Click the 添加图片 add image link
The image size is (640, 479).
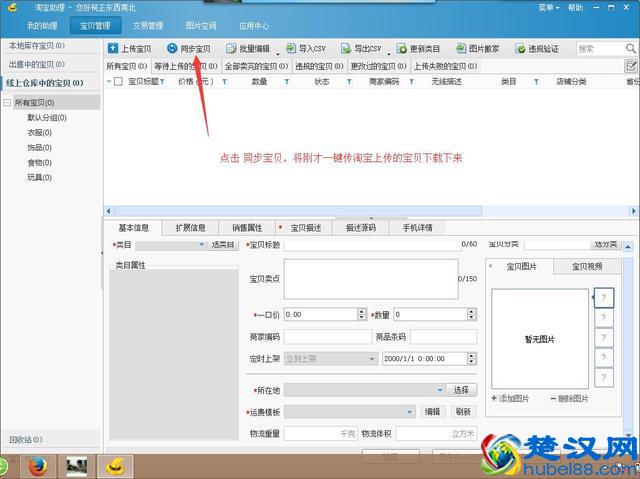510,399
